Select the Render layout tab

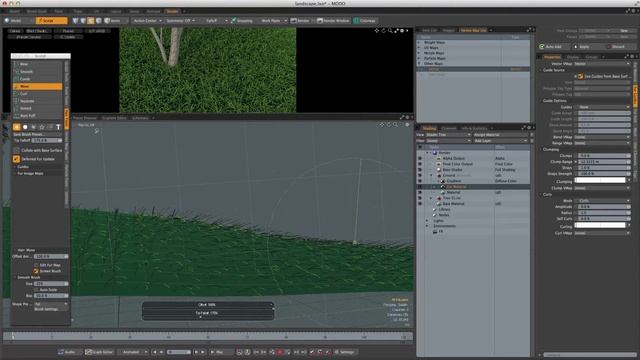pyautogui.click(x=172, y=11)
